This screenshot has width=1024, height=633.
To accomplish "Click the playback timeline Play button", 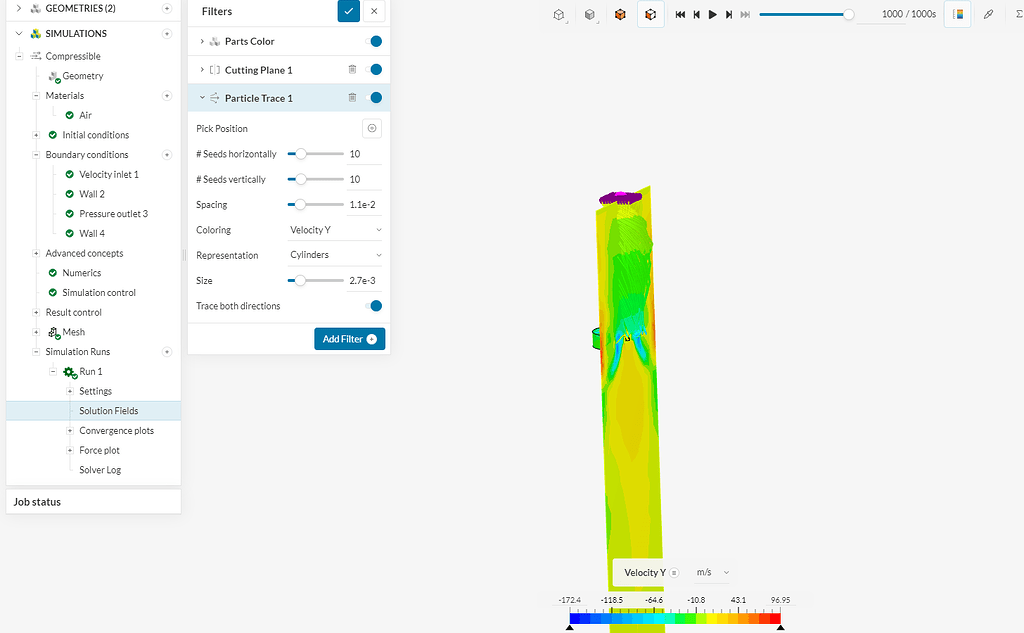I will (x=712, y=15).
